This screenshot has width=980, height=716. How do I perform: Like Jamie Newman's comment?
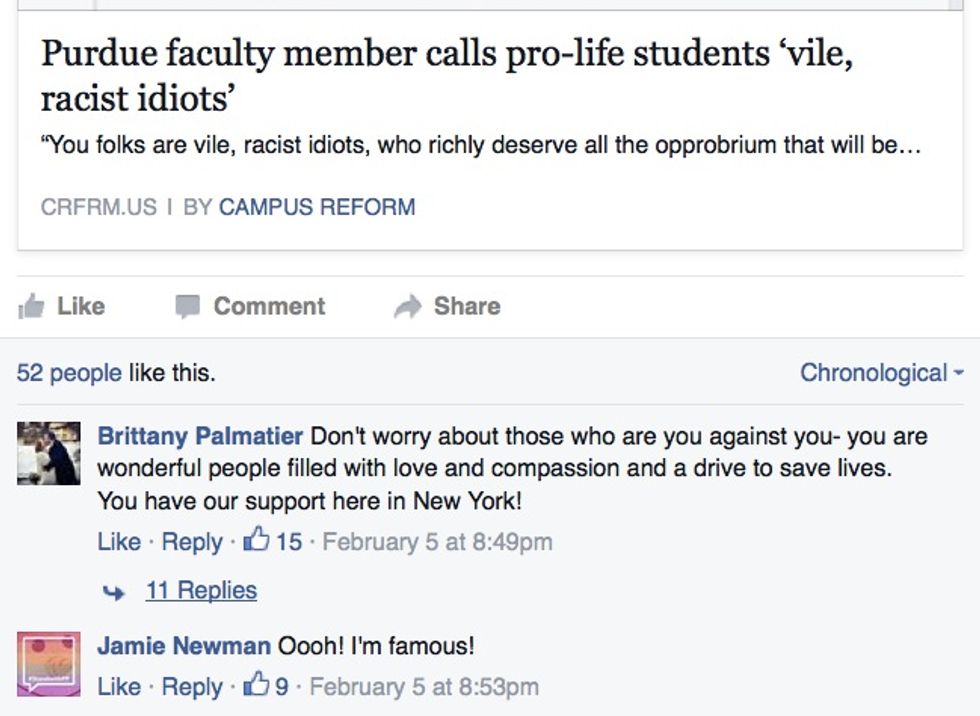click(118, 687)
